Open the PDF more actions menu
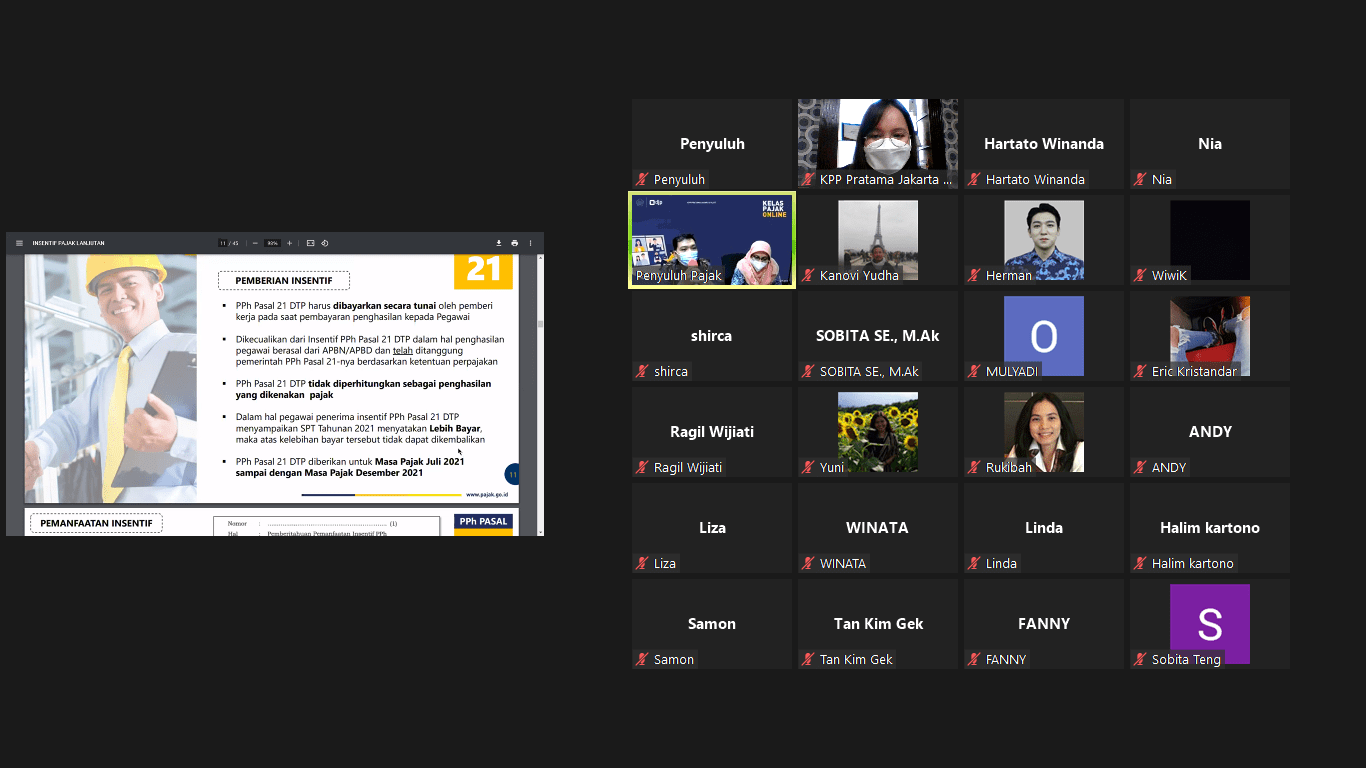 point(531,243)
